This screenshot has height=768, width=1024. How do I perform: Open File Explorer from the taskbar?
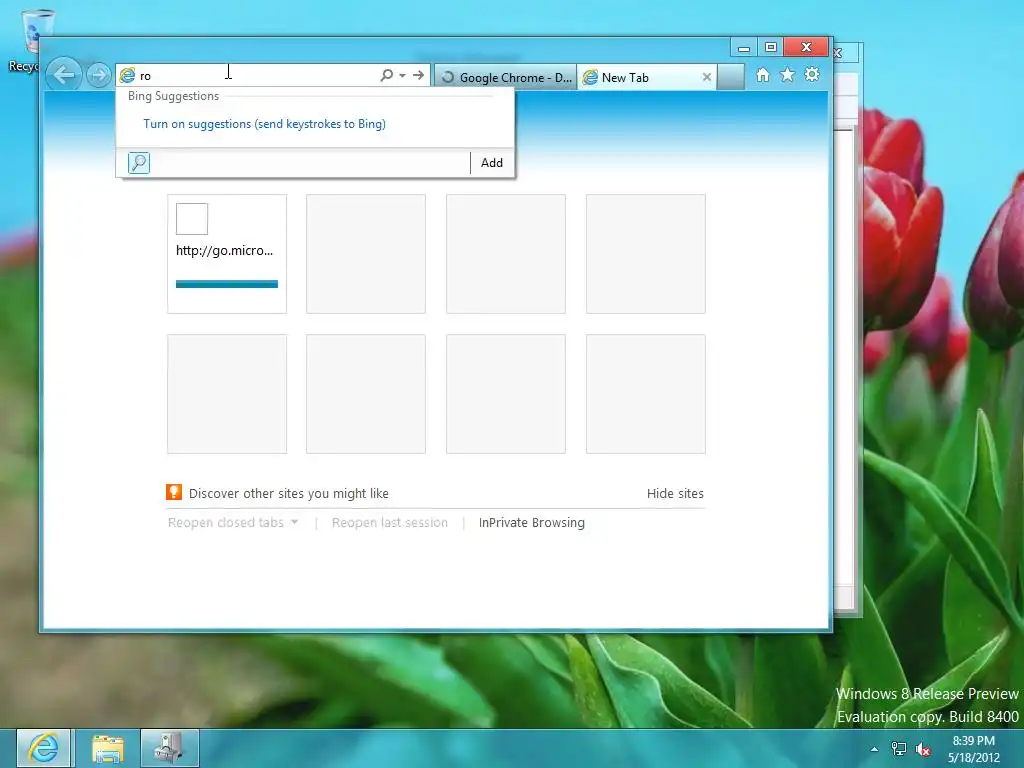tap(108, 748)
